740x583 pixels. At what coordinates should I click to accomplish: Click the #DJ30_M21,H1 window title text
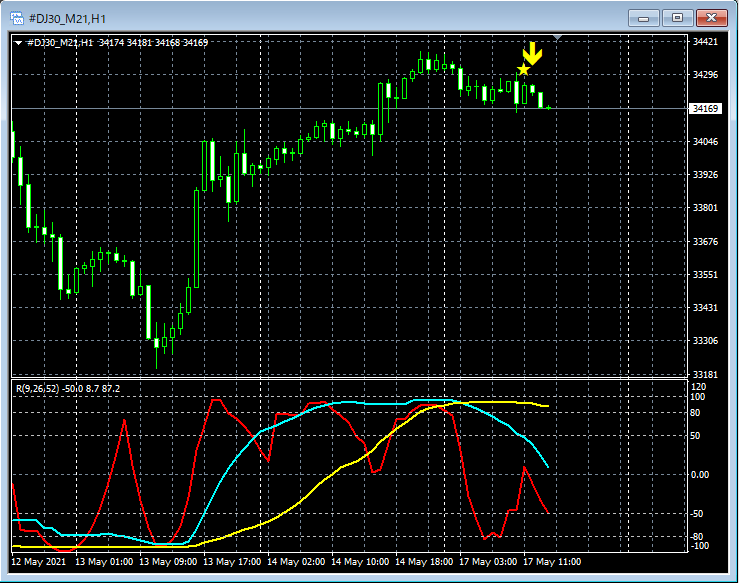[x=67, y=19]
